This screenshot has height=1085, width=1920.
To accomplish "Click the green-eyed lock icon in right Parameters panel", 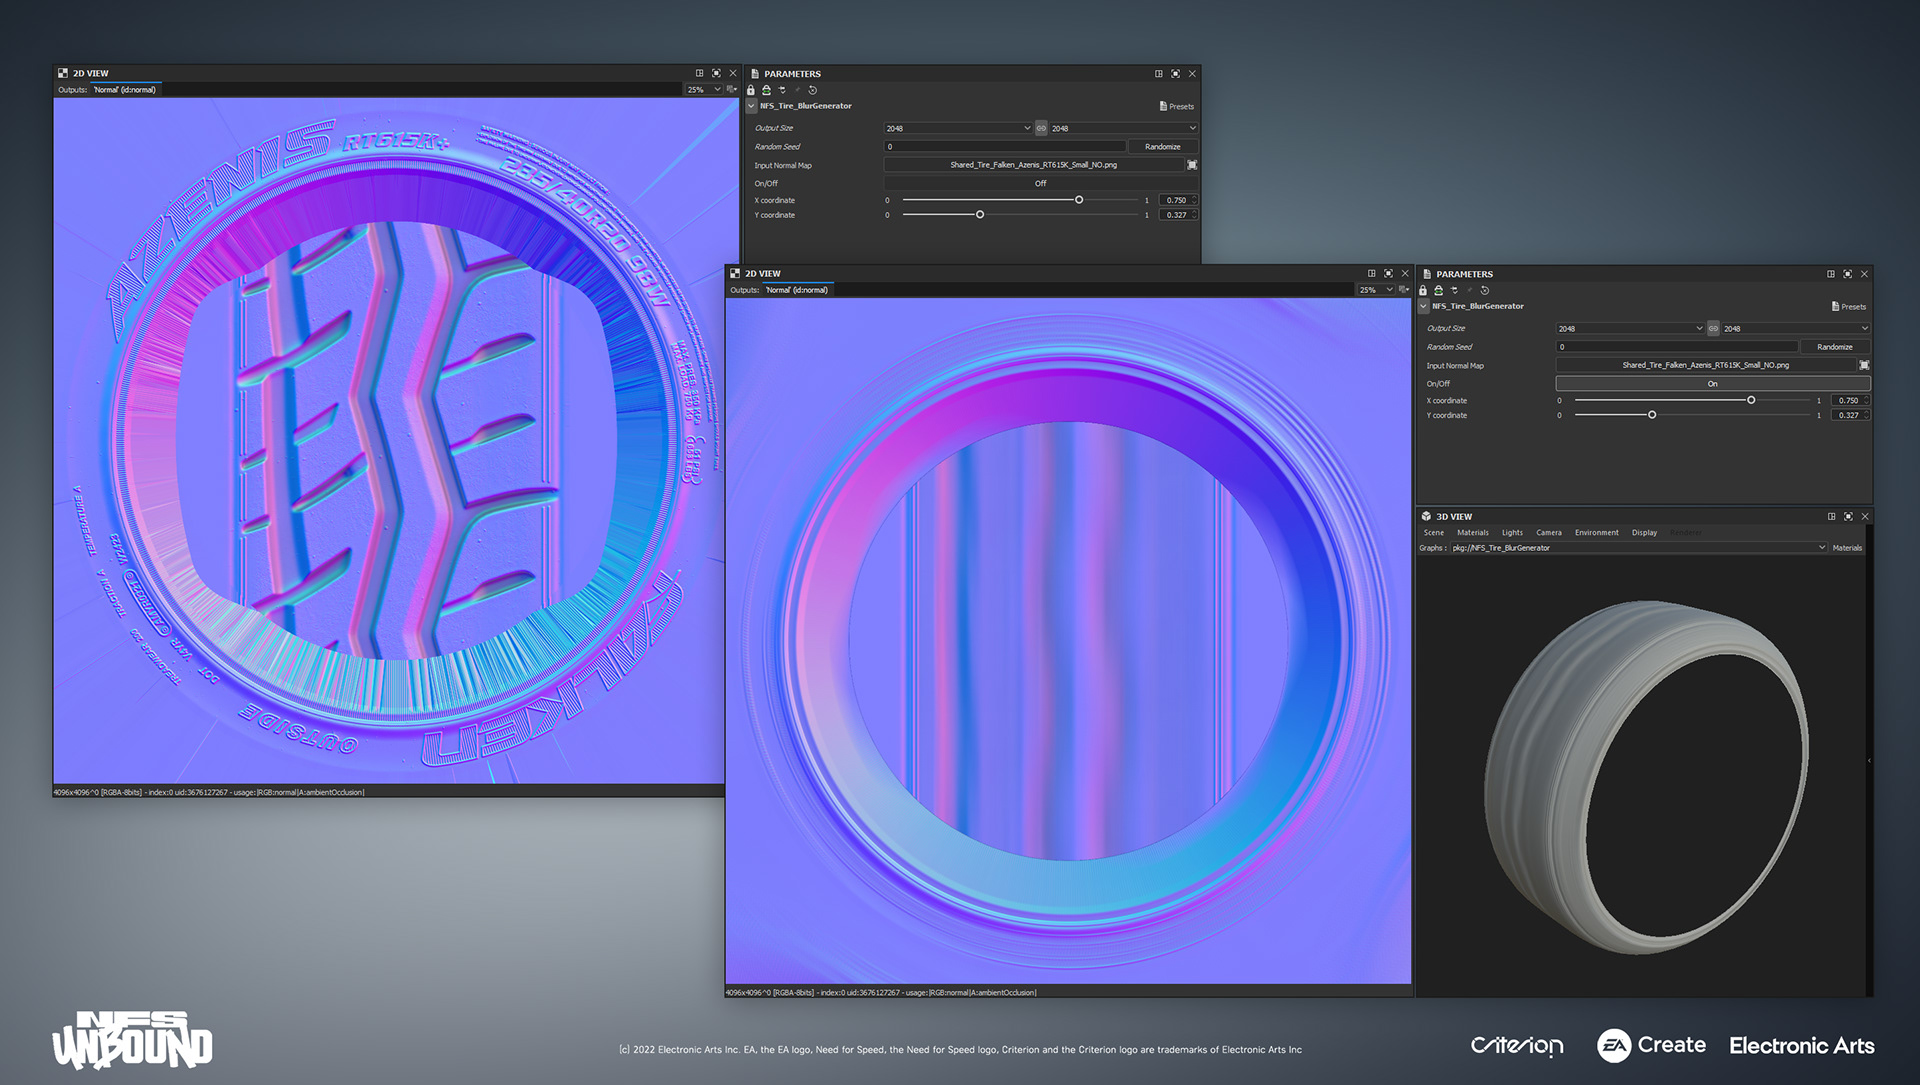I will coord(1439,290).
